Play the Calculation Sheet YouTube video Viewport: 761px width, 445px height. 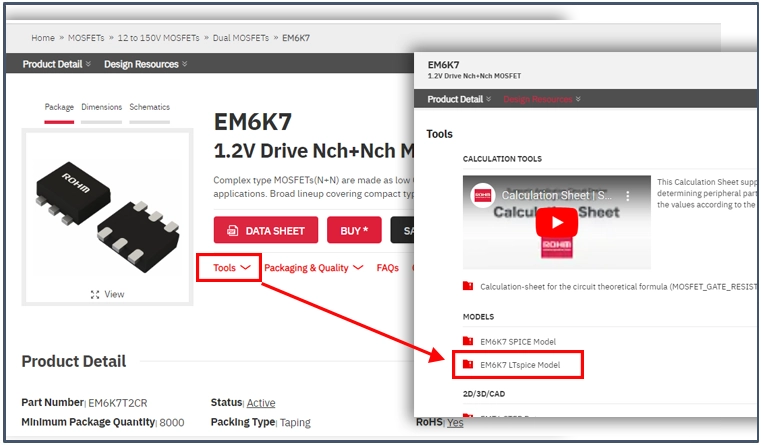(x=557, y=222)
